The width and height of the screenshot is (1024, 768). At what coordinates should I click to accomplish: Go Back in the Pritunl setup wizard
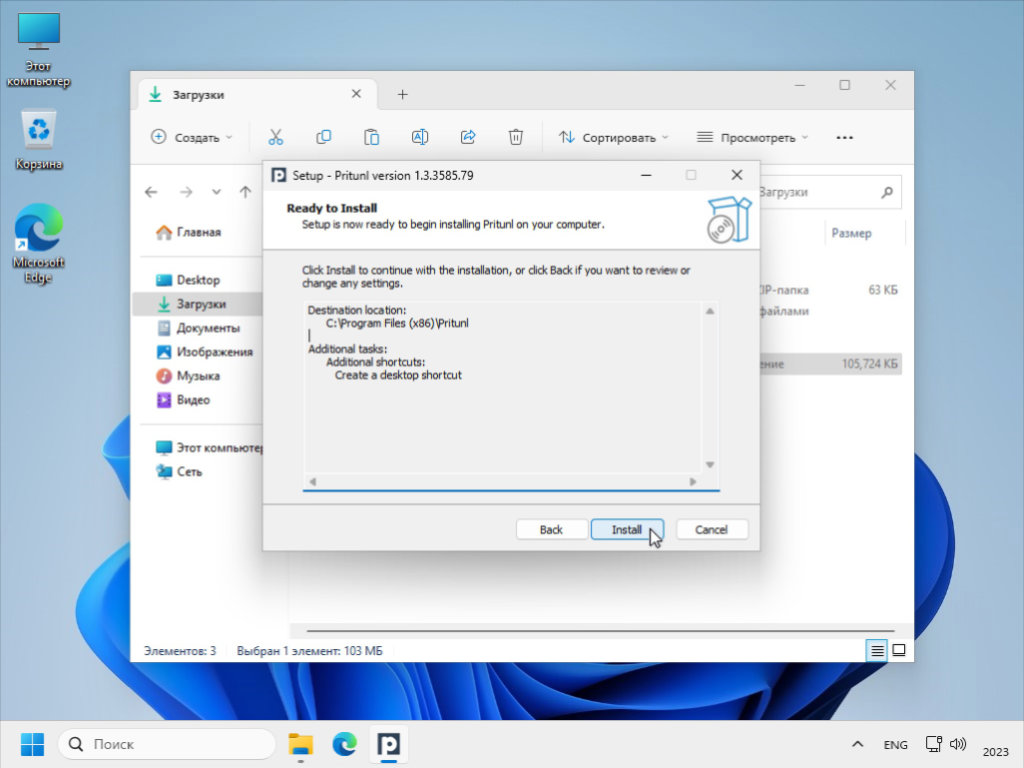[551, 530]
